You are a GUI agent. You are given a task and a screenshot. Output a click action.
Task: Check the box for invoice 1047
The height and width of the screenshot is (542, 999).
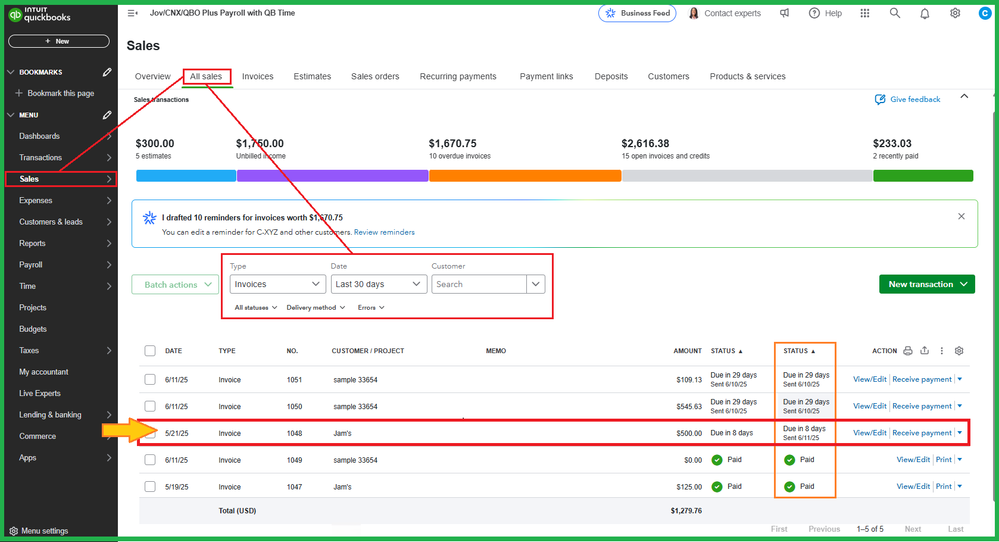point(150,487)
